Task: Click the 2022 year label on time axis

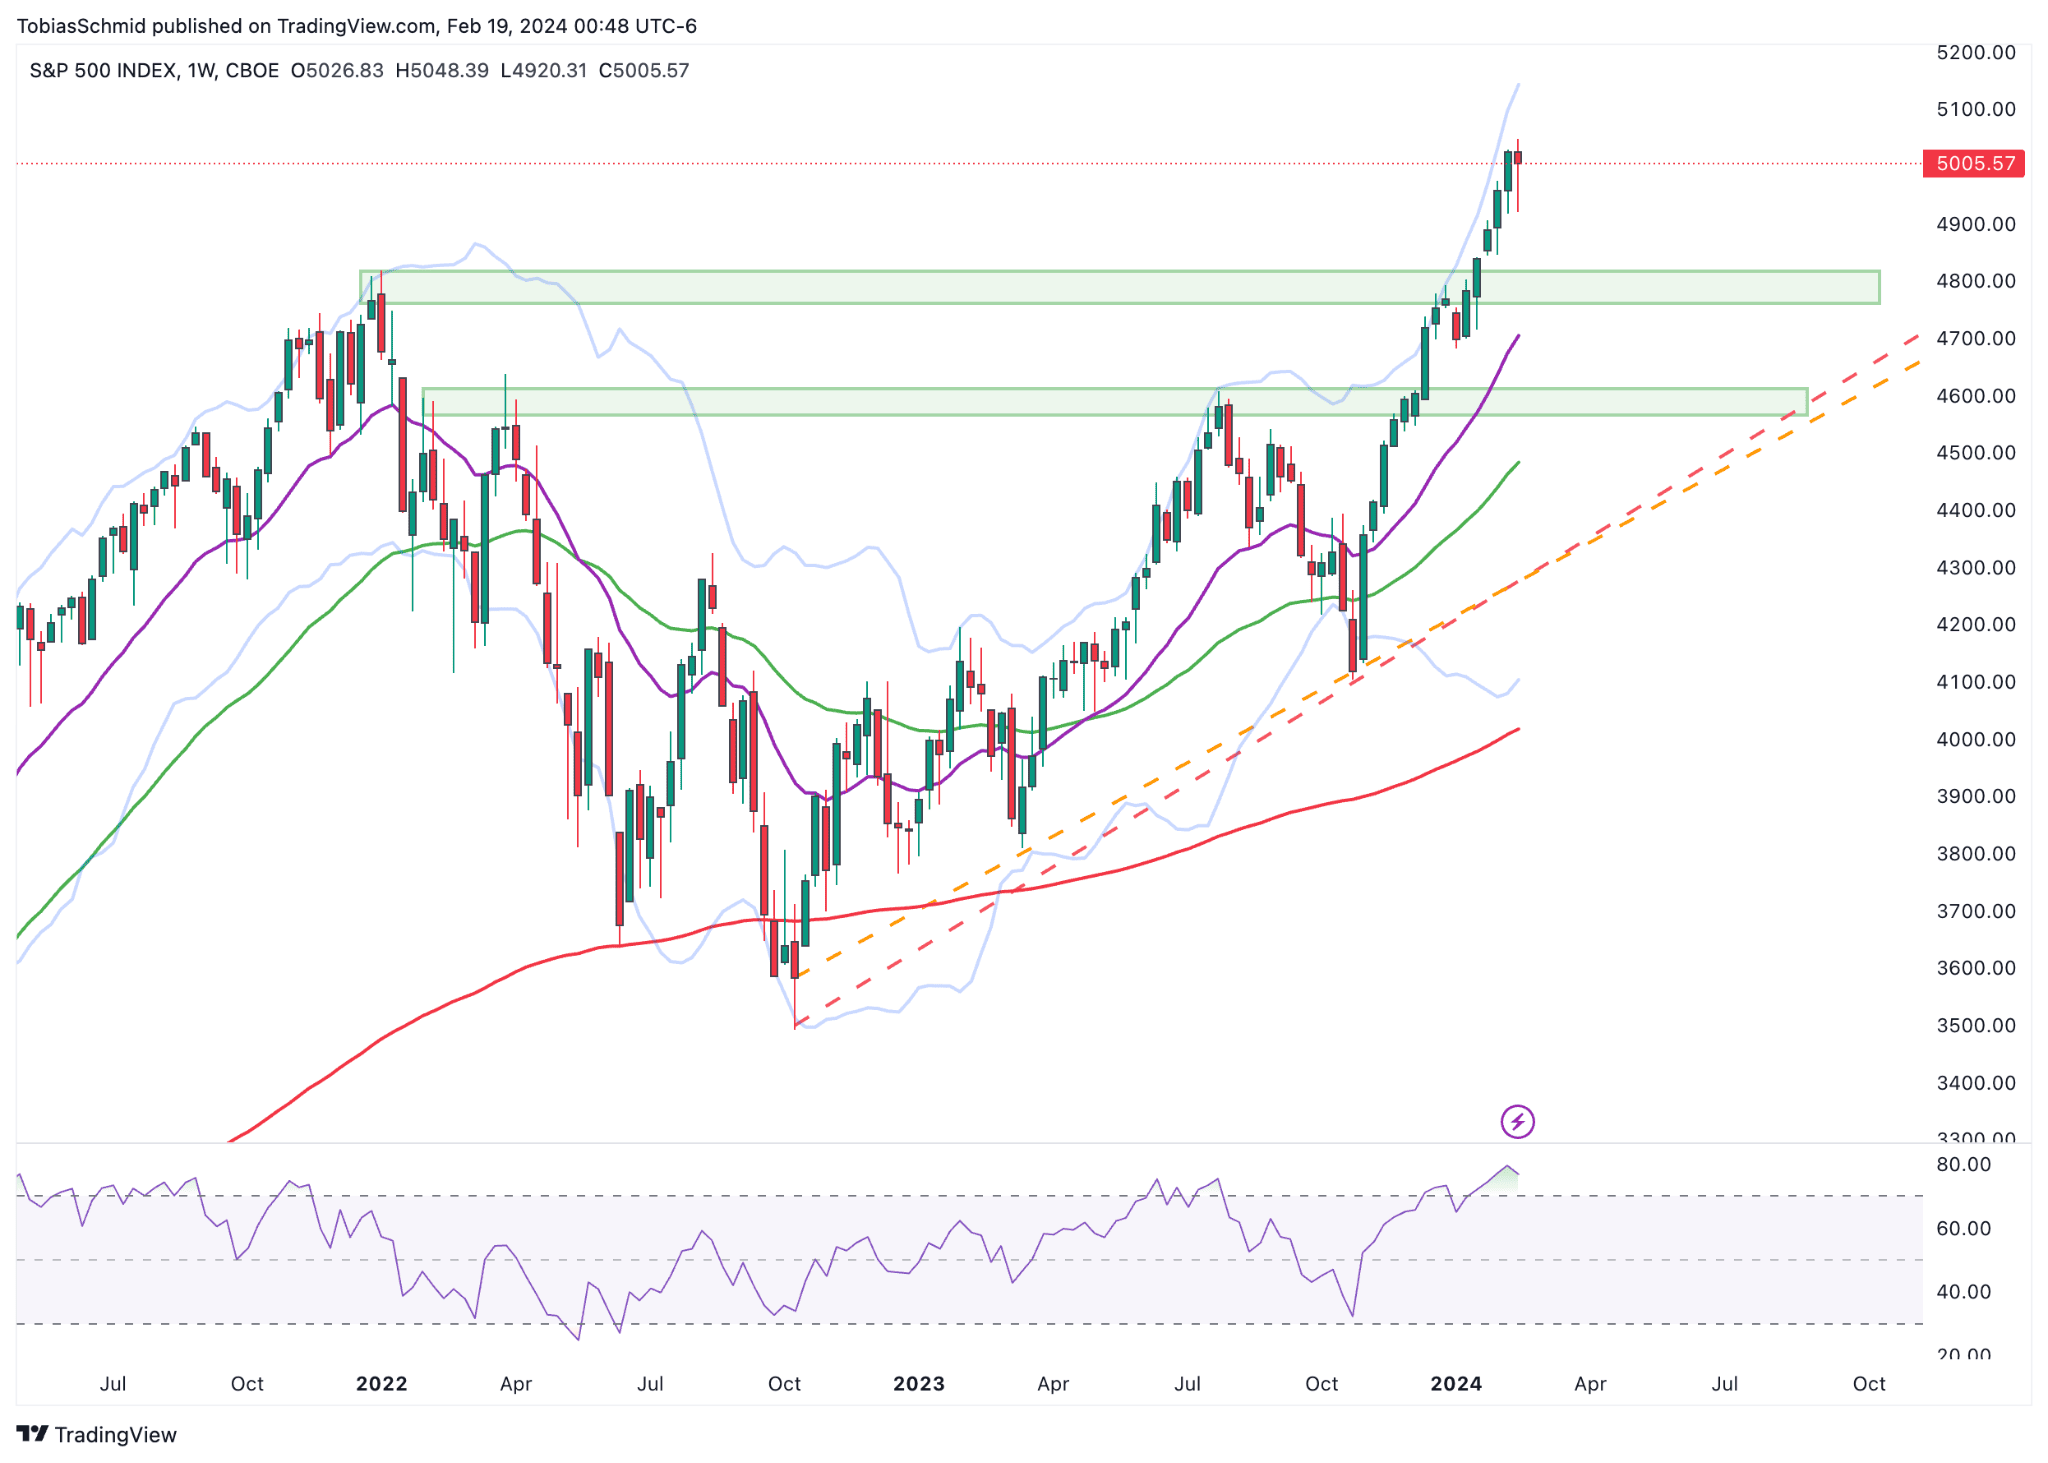Action: pyautogui.click(x=382, y=1384)
